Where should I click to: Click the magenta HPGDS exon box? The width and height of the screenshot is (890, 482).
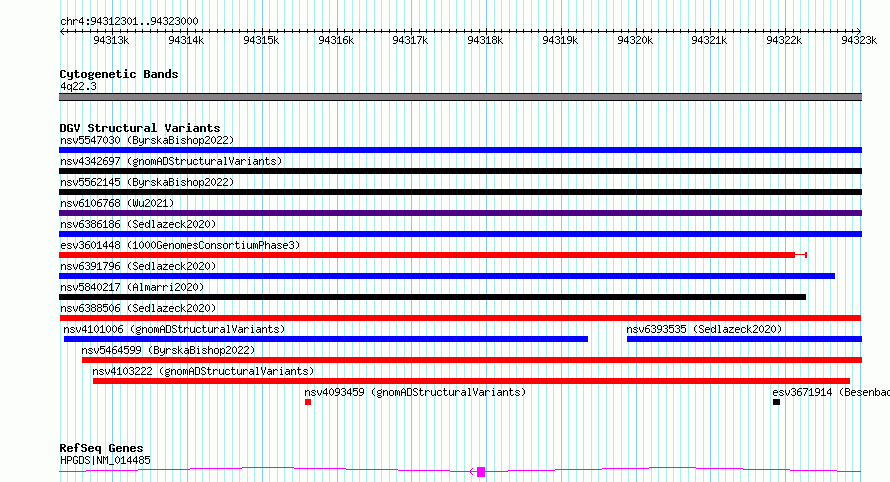click(x=481, y=472)
